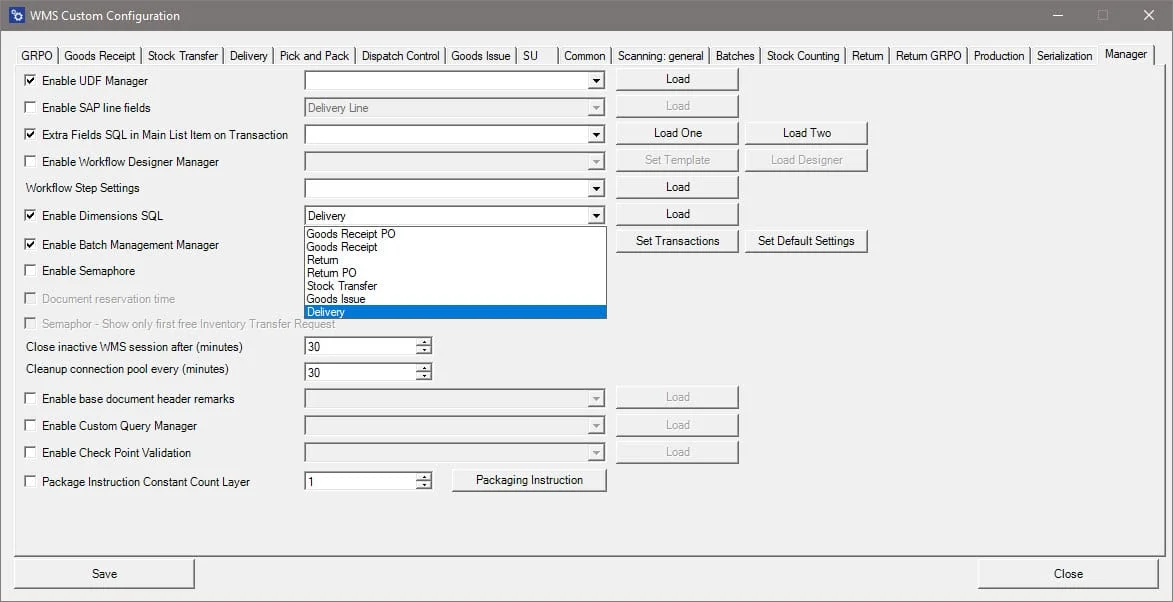Choose Return PO option in dropdown list
Viewport: 1173px width, 602px height.
[455, 273]
